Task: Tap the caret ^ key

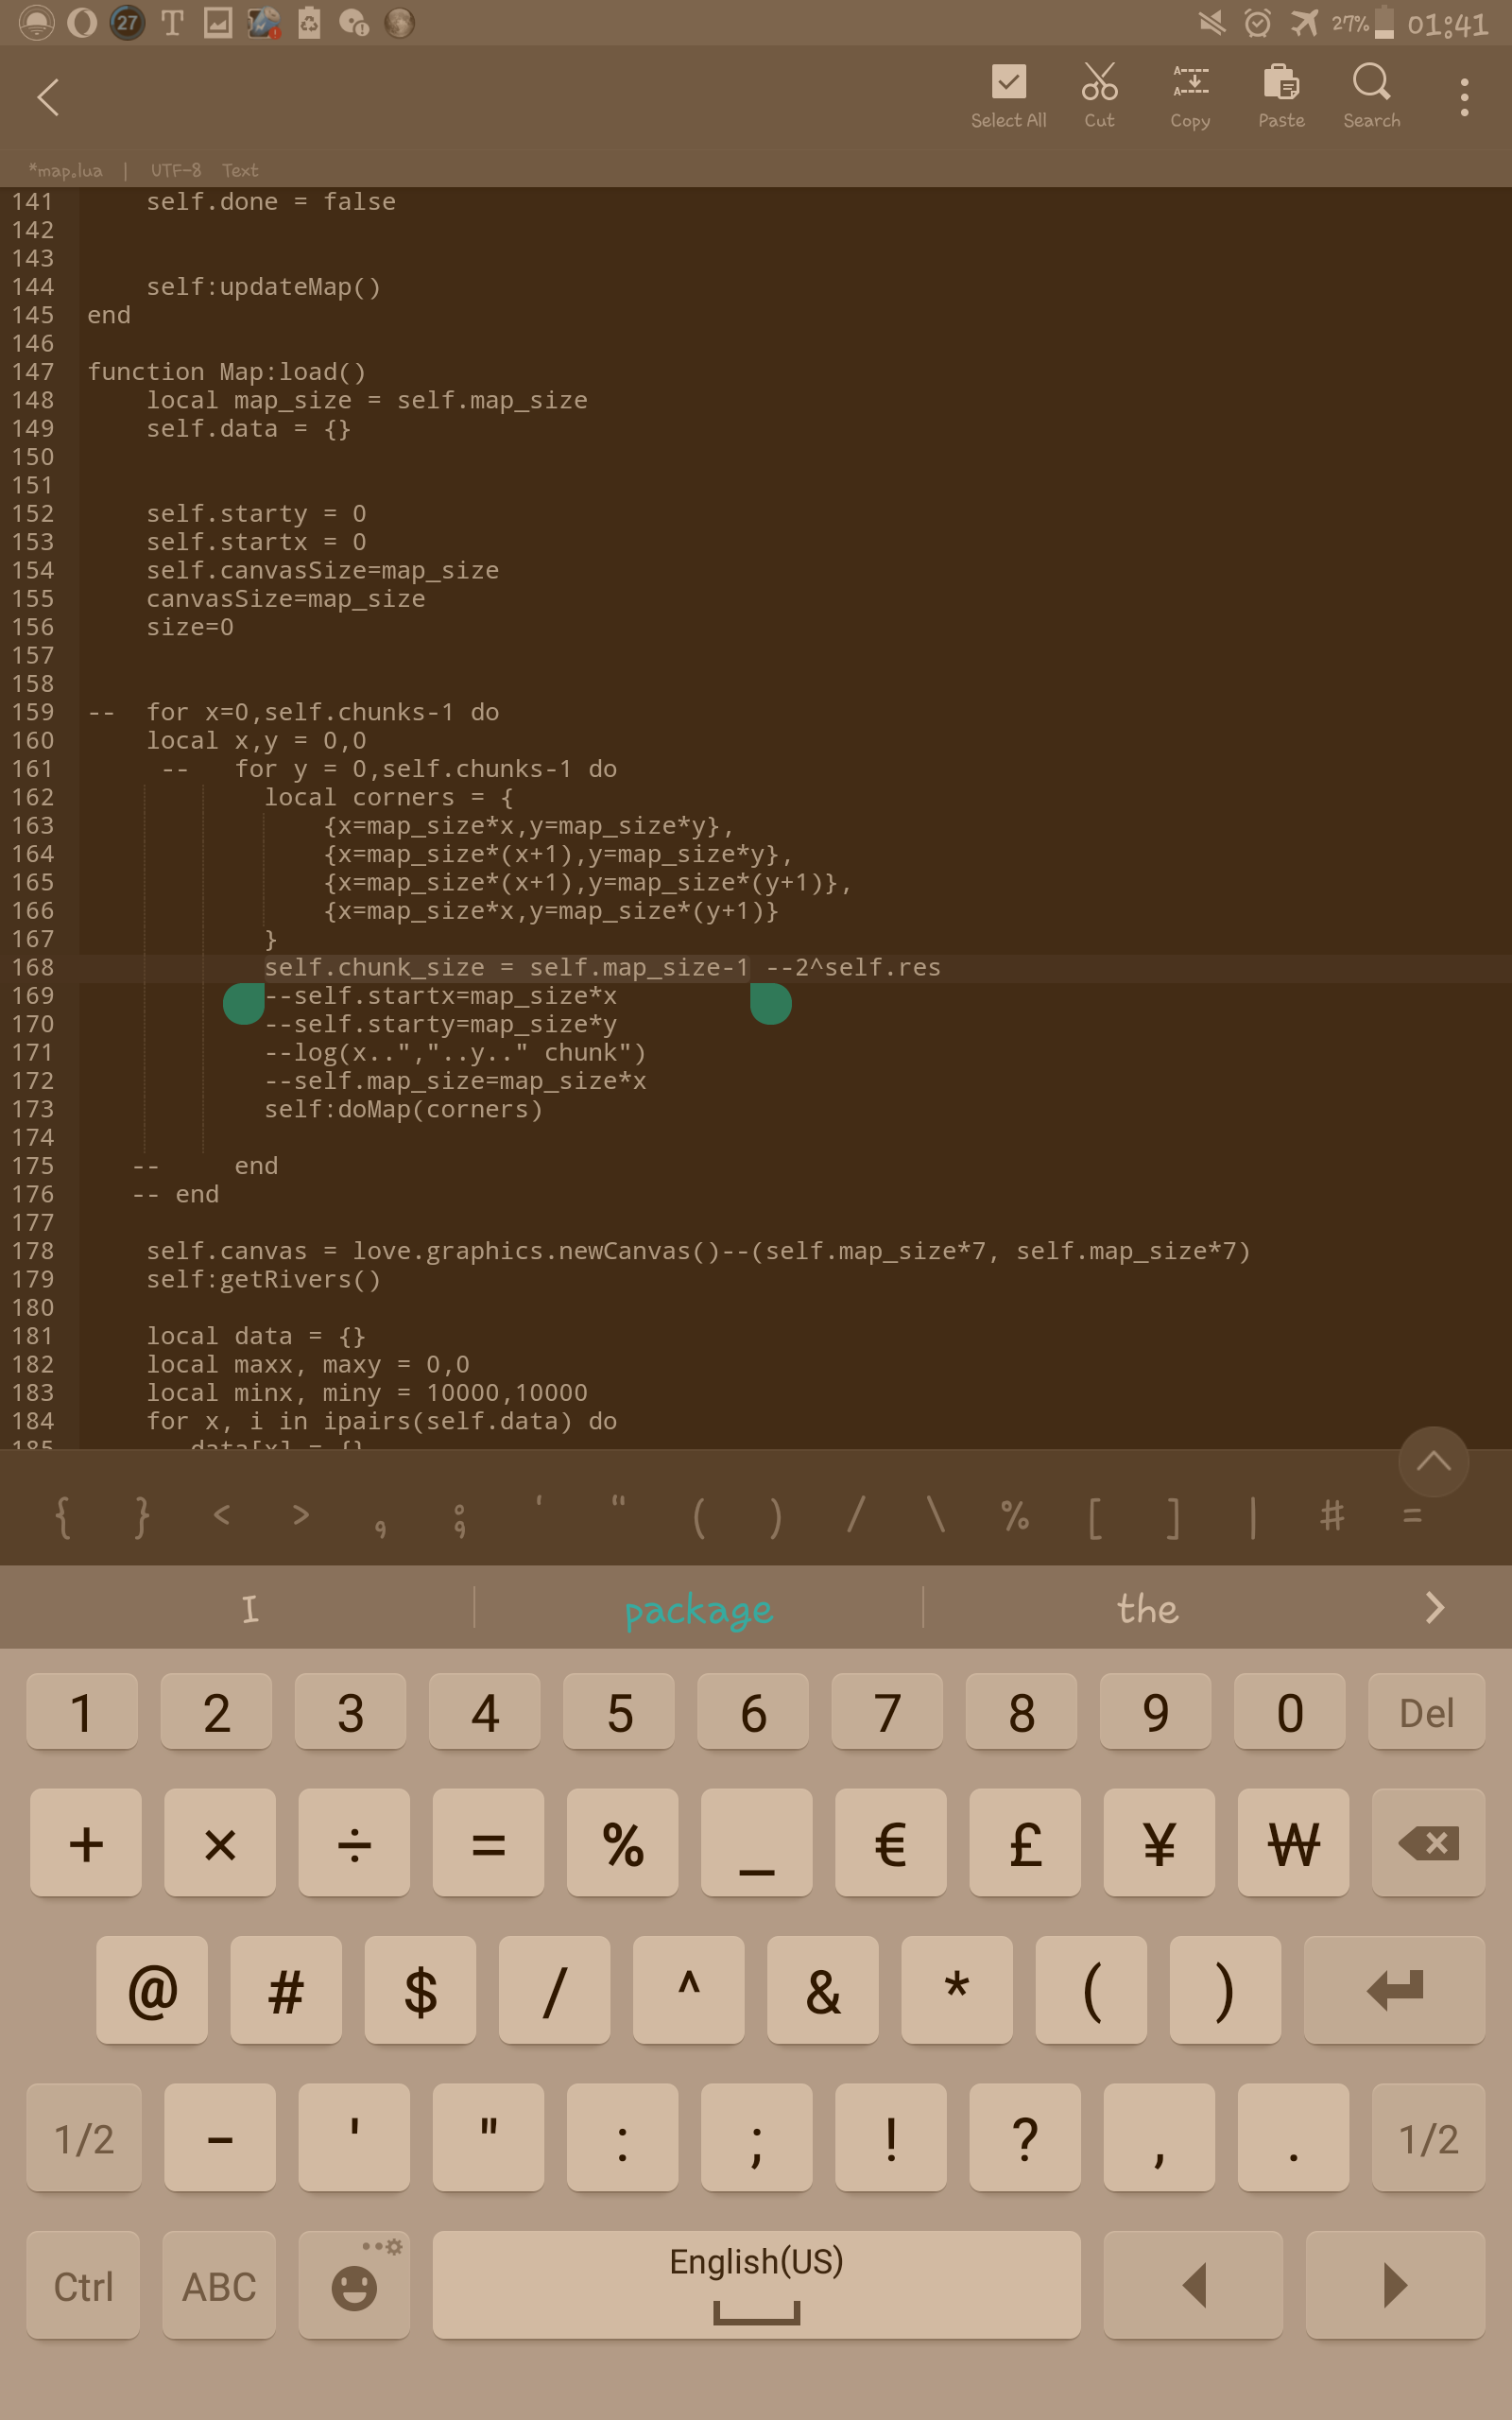Action: pyautogui.click(x=689, y=1990)
